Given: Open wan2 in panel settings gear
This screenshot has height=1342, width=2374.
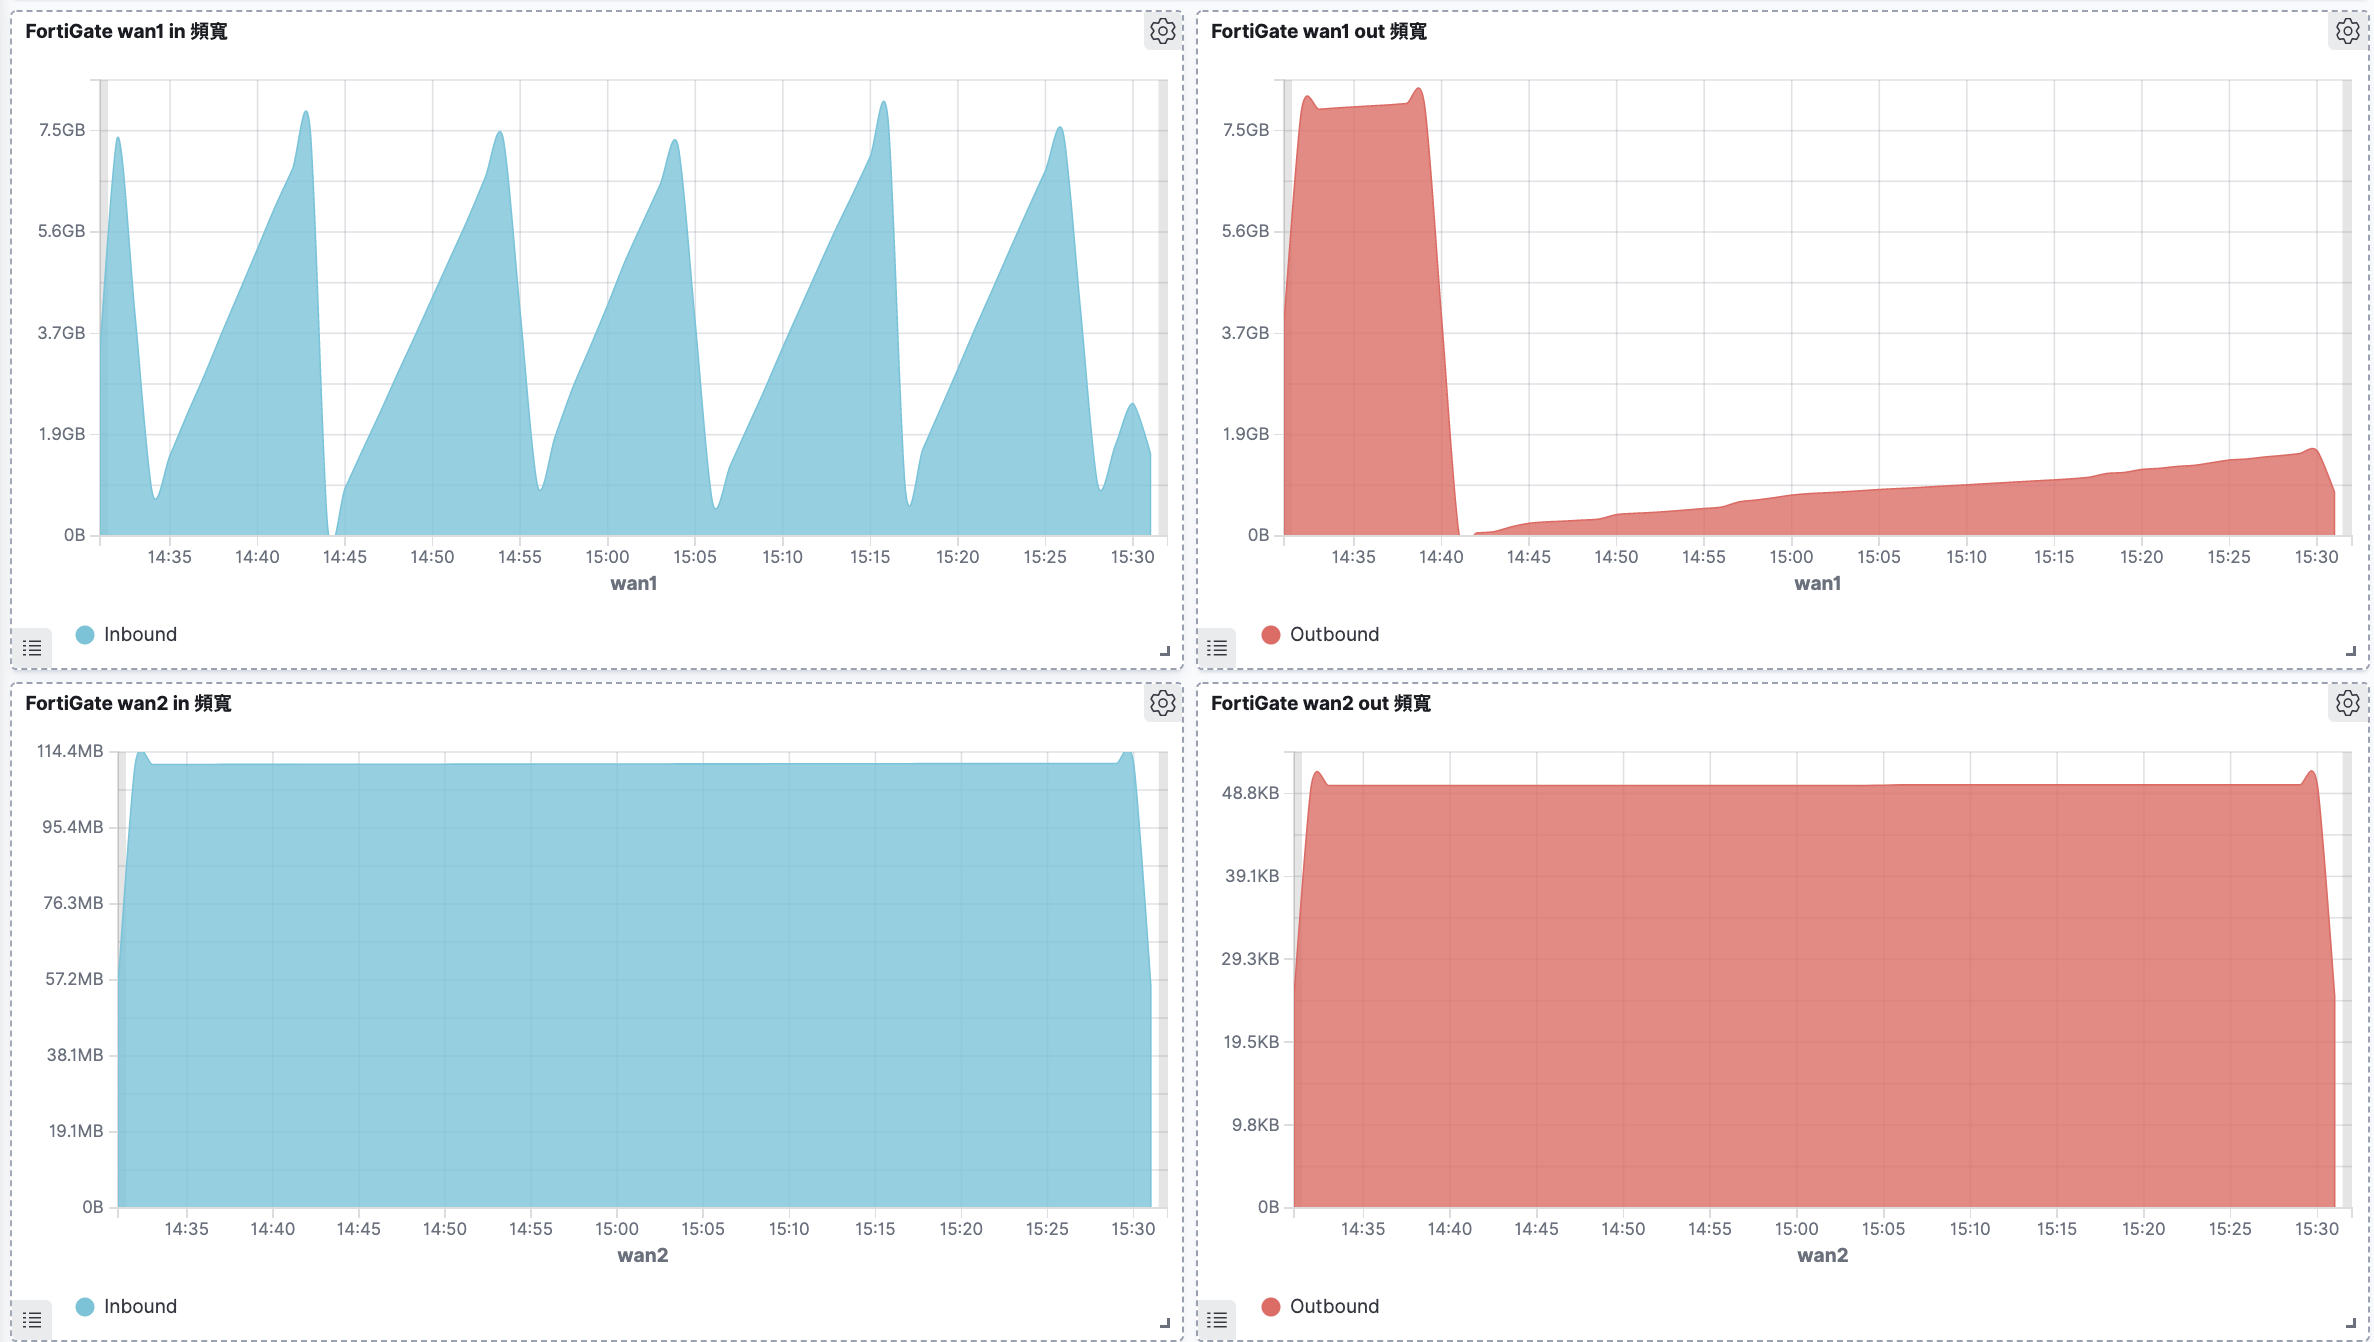Looking at the screenshot, I should click(x=1162, y=704).
